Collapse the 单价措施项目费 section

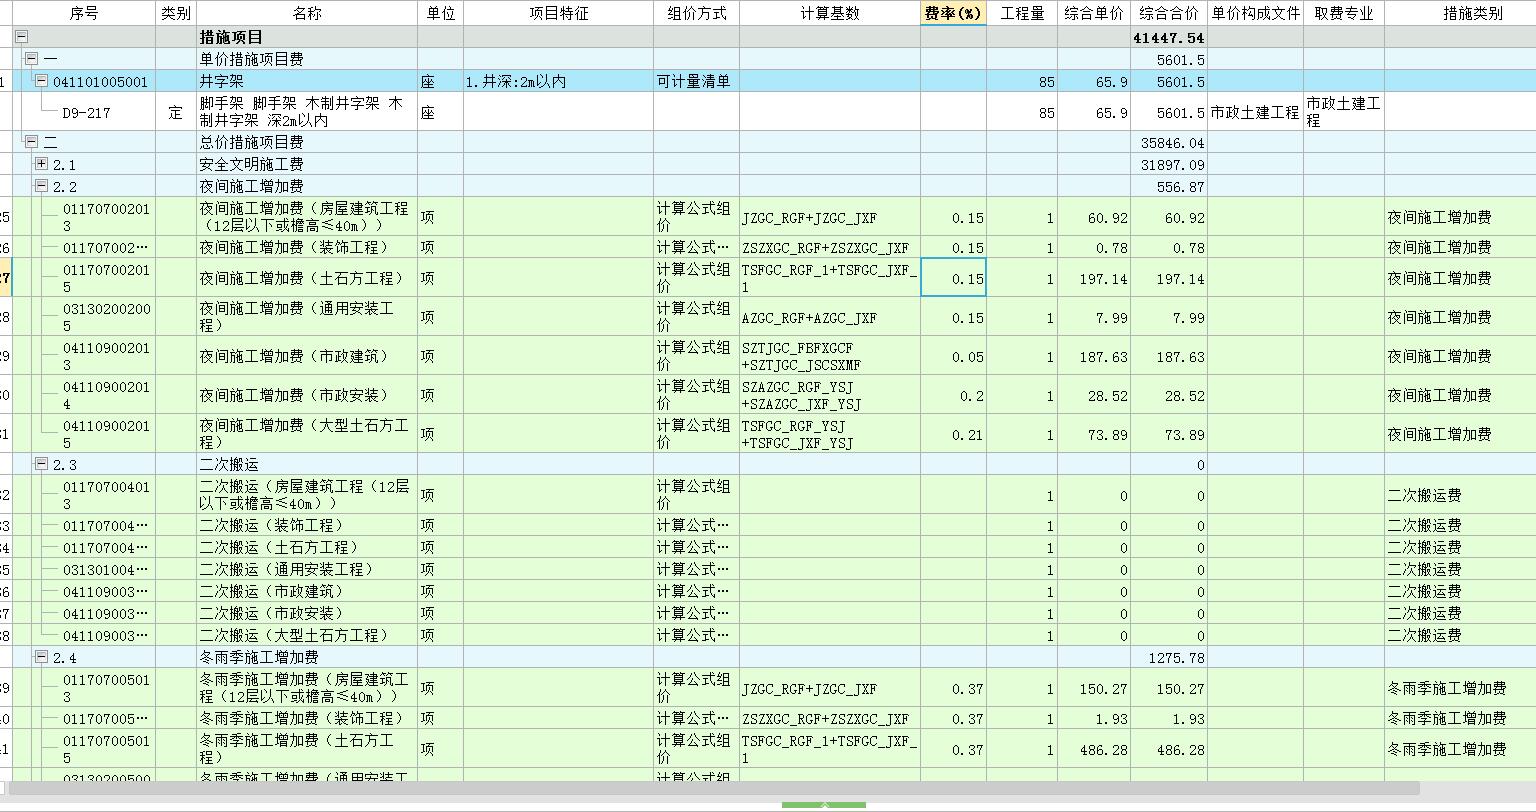pos(31,59)
